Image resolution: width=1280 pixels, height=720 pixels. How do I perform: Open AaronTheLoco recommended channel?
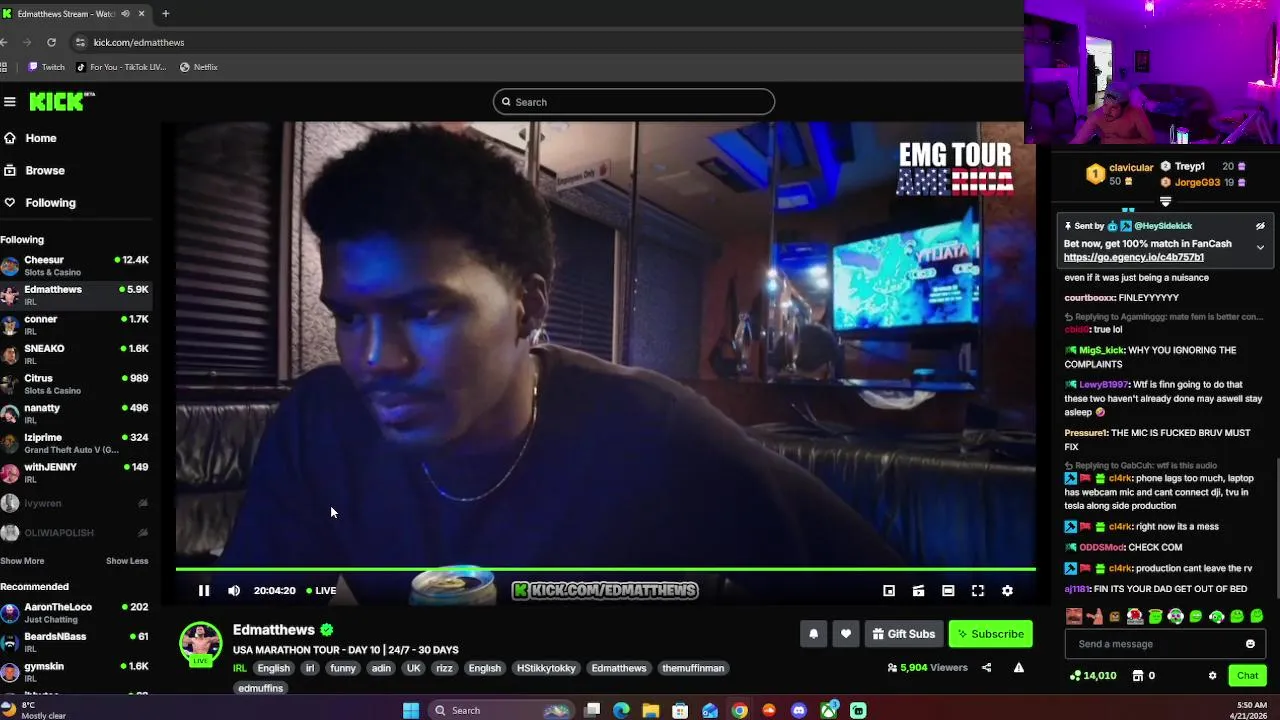coord(76,613)
